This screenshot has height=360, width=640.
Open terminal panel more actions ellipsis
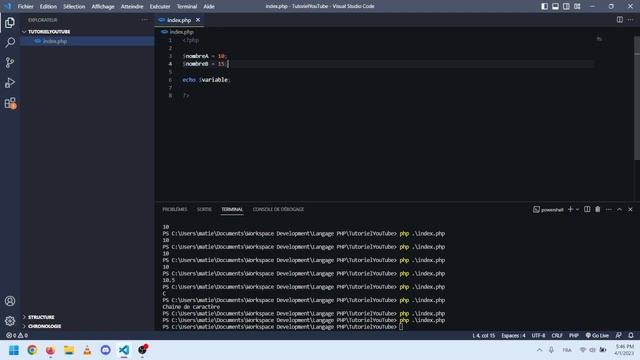coord(609,209)
